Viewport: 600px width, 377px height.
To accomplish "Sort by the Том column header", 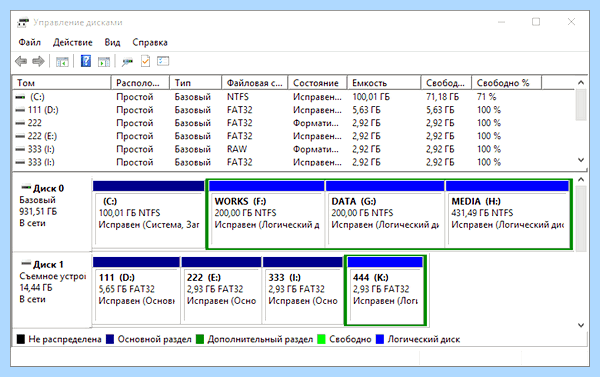I will tap(62, 83).
